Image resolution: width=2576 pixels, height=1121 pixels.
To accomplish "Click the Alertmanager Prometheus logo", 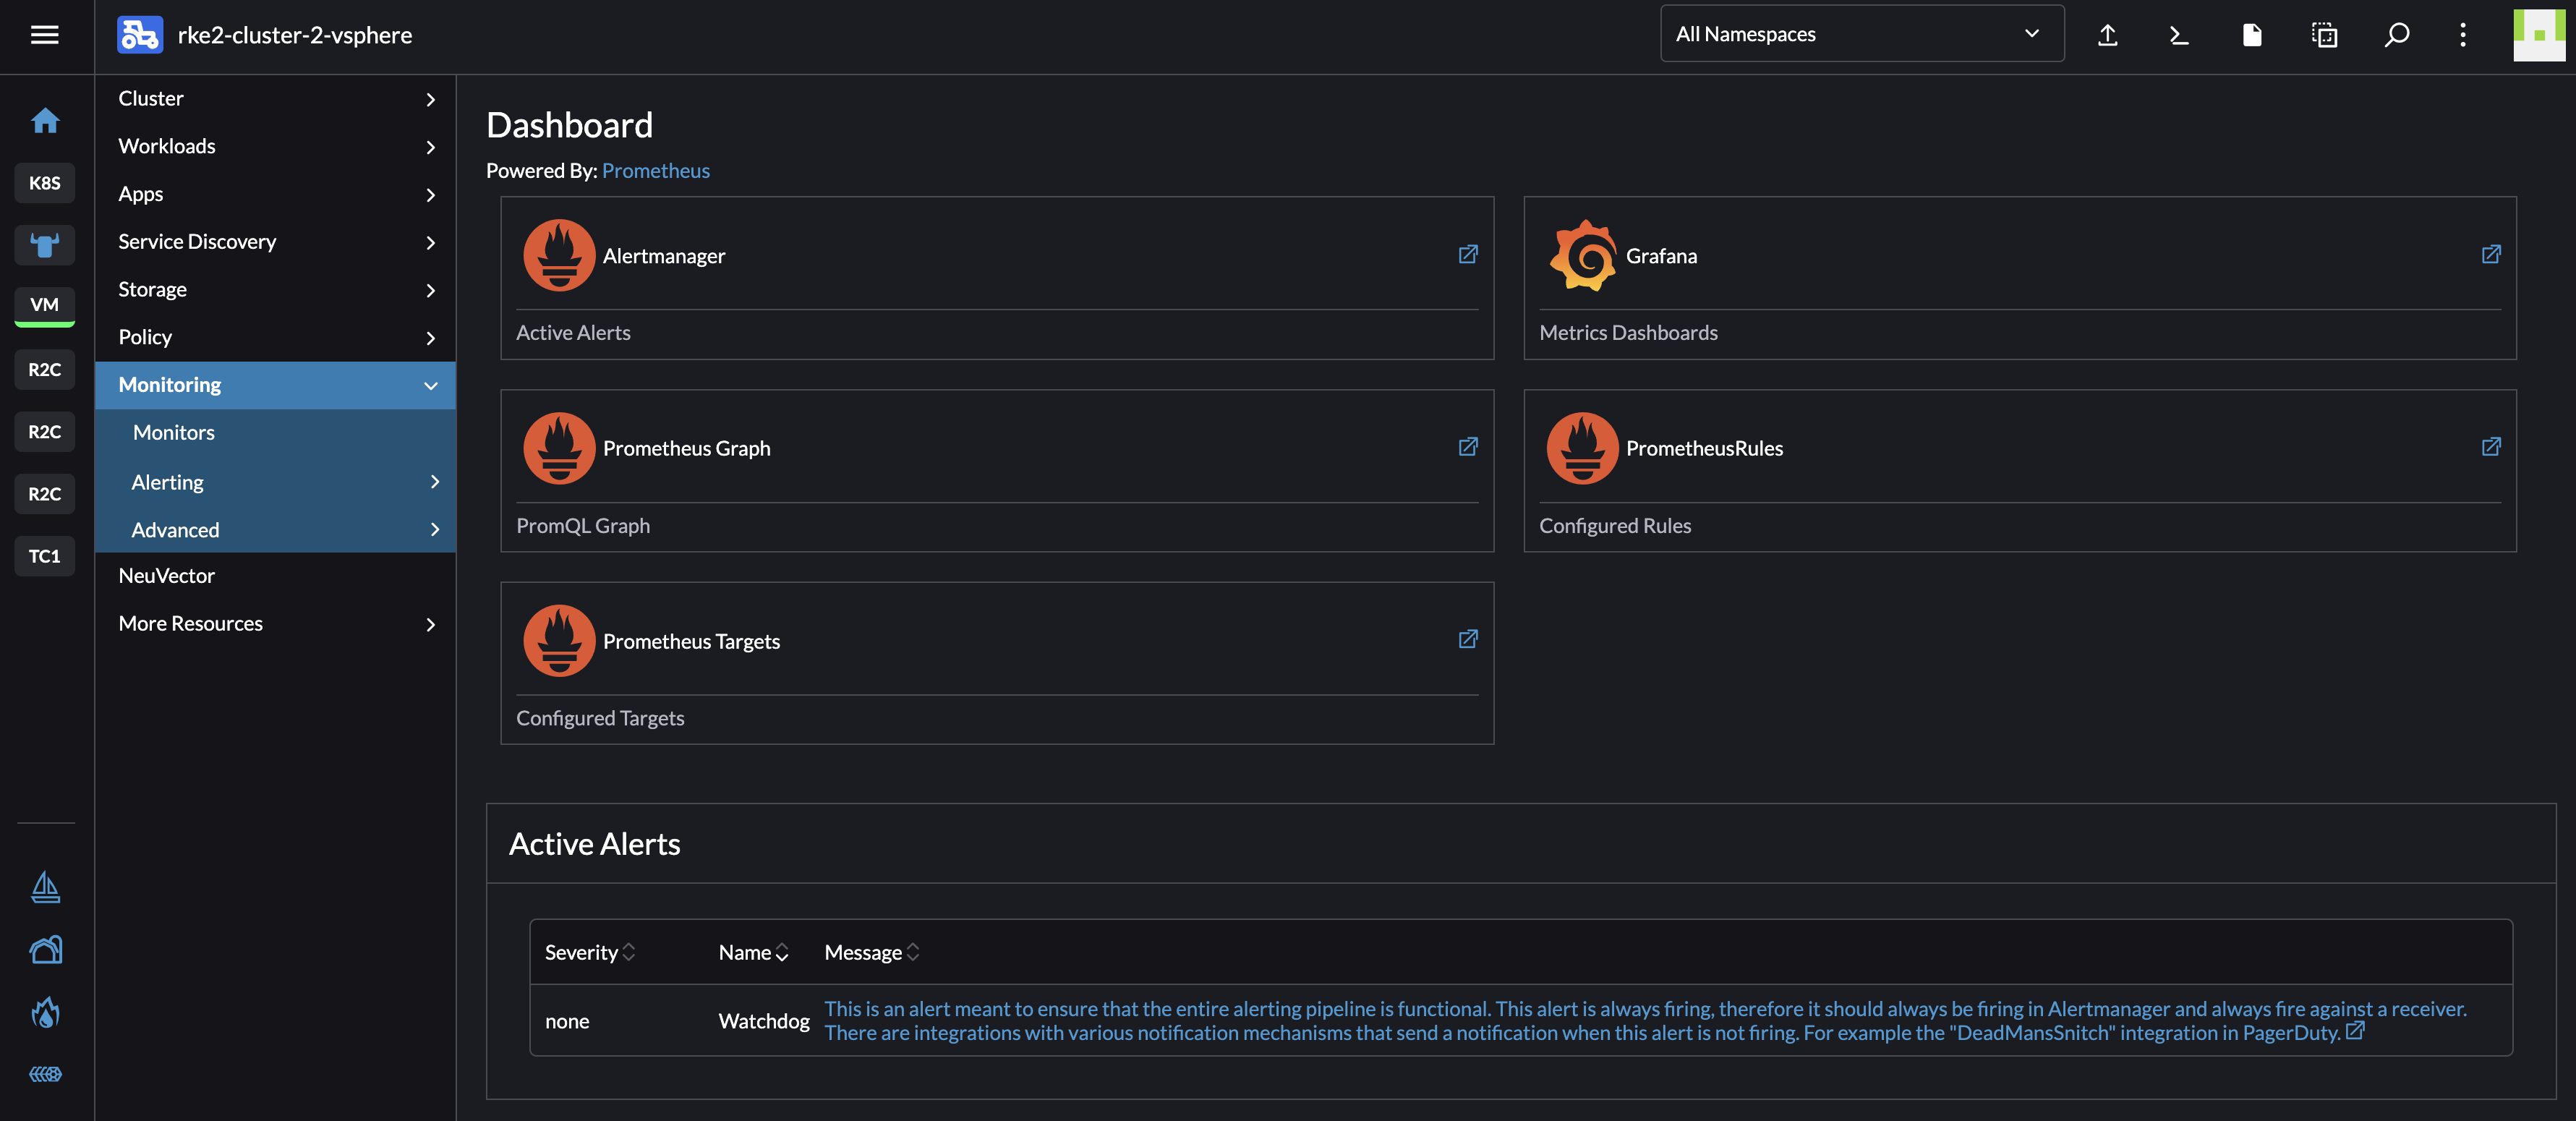I will [x=559, y=256].
